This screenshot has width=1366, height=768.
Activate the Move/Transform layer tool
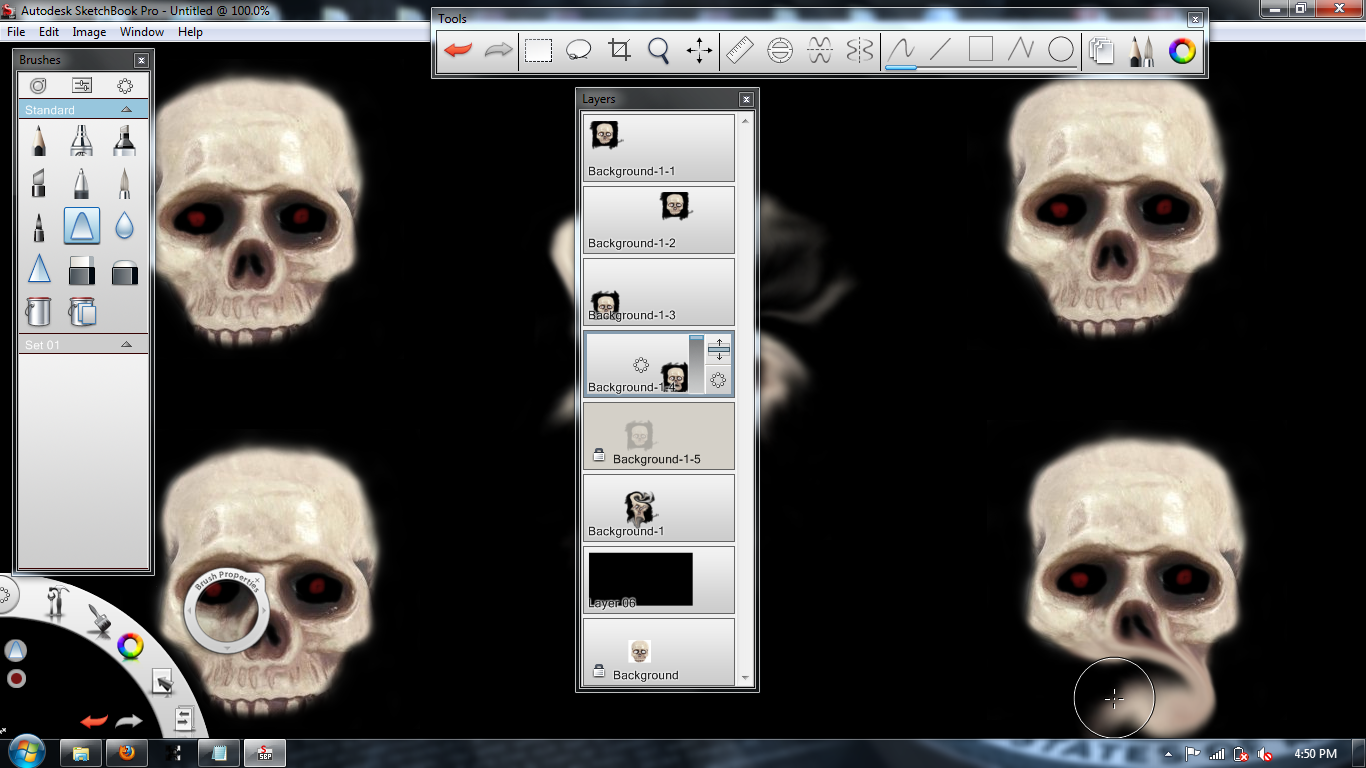[x=699, y=50]
